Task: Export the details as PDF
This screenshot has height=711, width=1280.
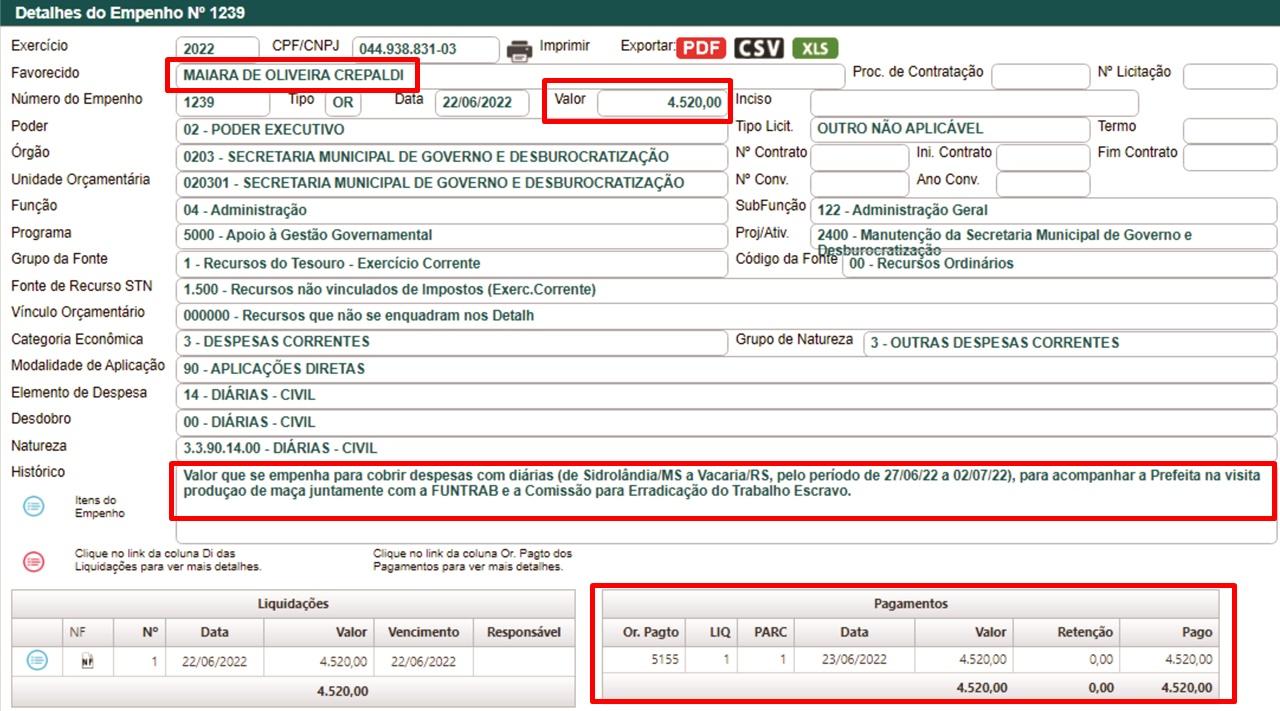Action: pos(700,48)
